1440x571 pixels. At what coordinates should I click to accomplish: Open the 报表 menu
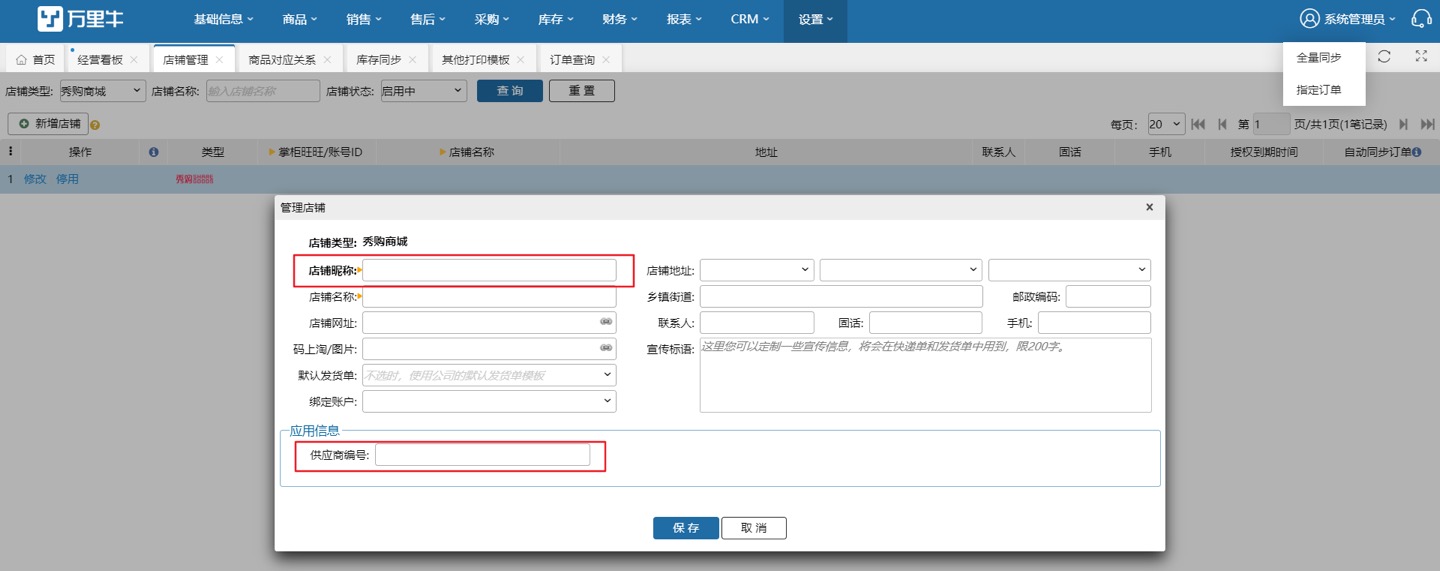point(684,19)
